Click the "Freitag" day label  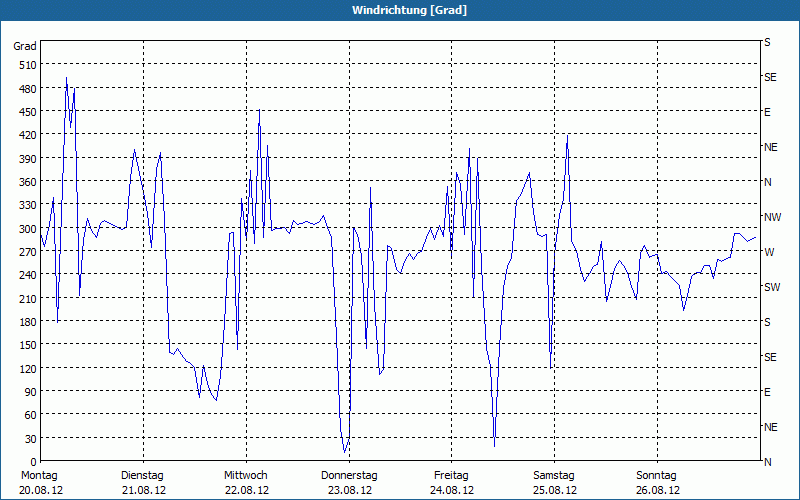click(x=451, y=476)
